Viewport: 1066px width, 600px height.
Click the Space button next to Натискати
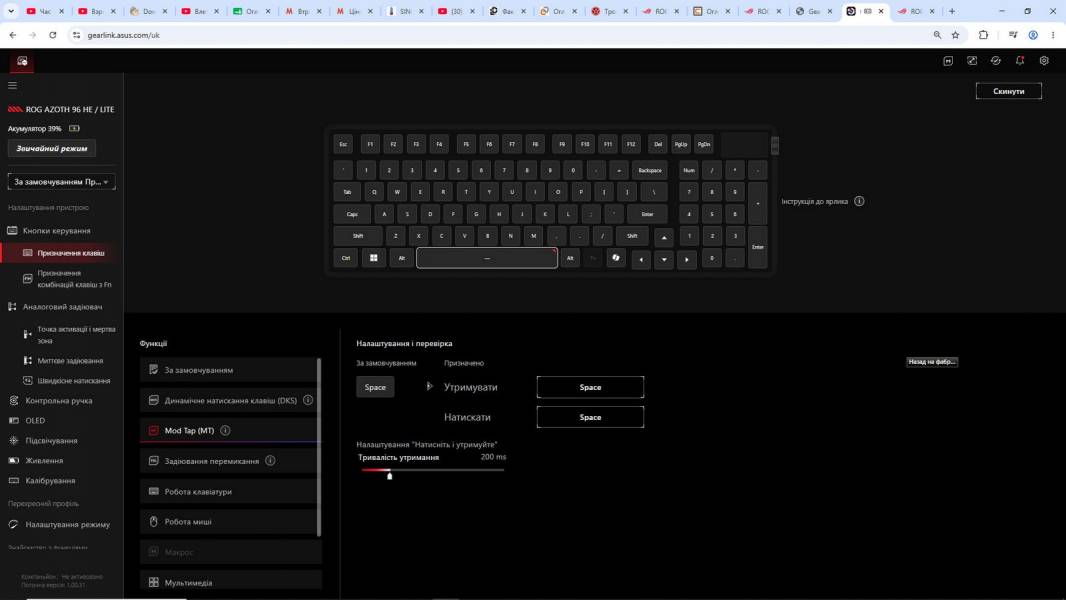pos(590,417)
